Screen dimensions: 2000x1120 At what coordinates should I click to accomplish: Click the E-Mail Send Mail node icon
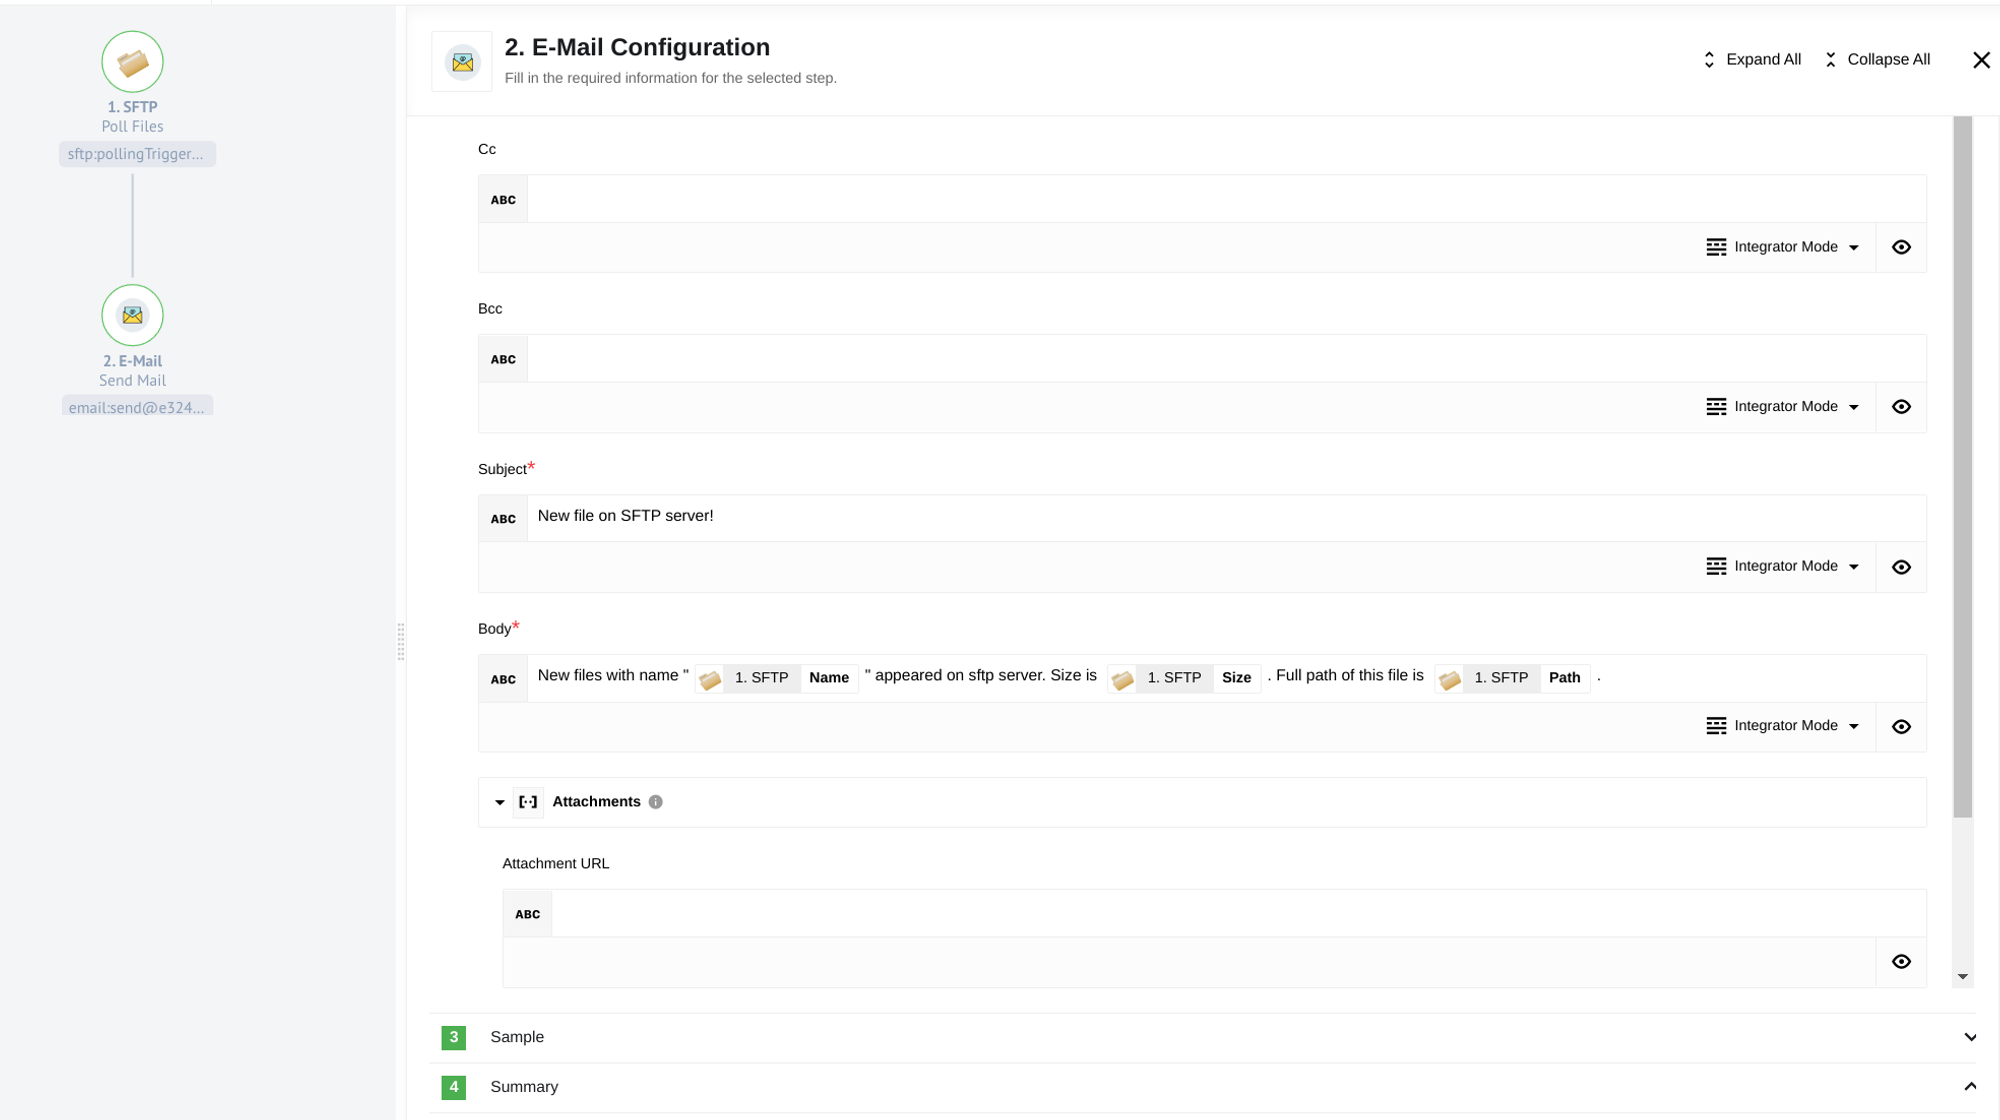coord(132,315)
